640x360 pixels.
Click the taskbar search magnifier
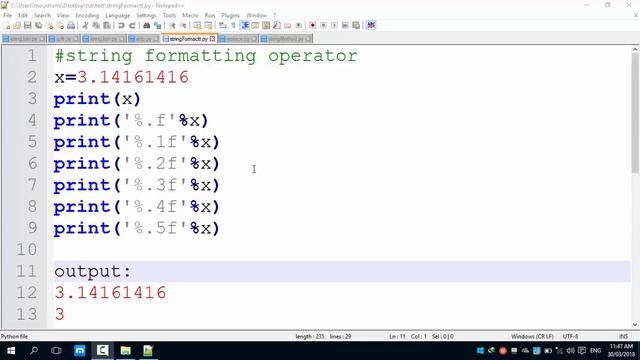[x=34, y=351]
